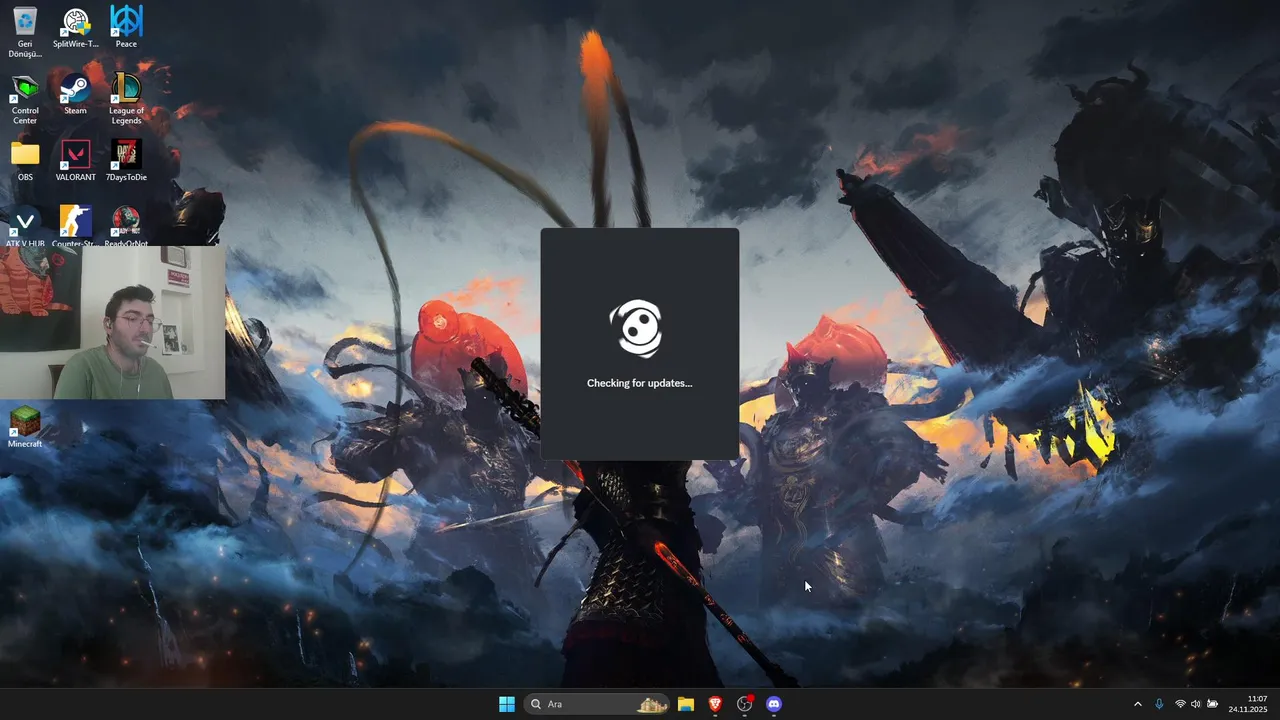Click the microphone tray icon
The image size is (1280, 720).
click(1159, 704)
